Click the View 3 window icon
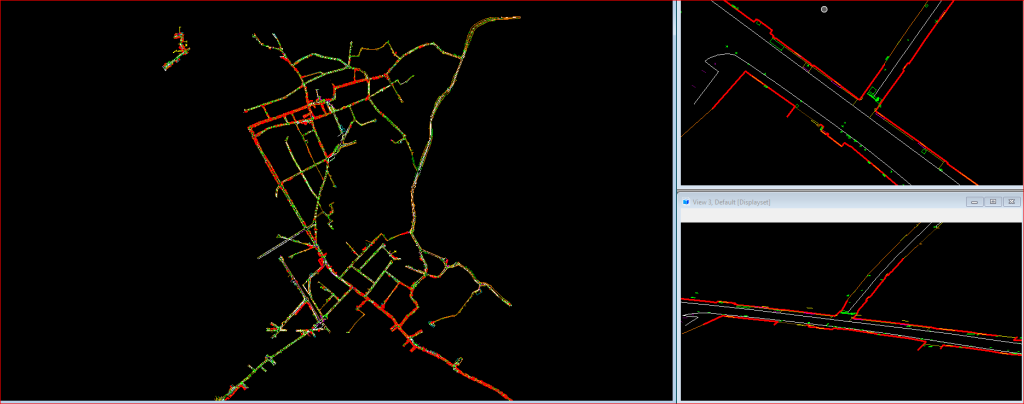The width and height of the screenshot is (1024, 404). 686,202
